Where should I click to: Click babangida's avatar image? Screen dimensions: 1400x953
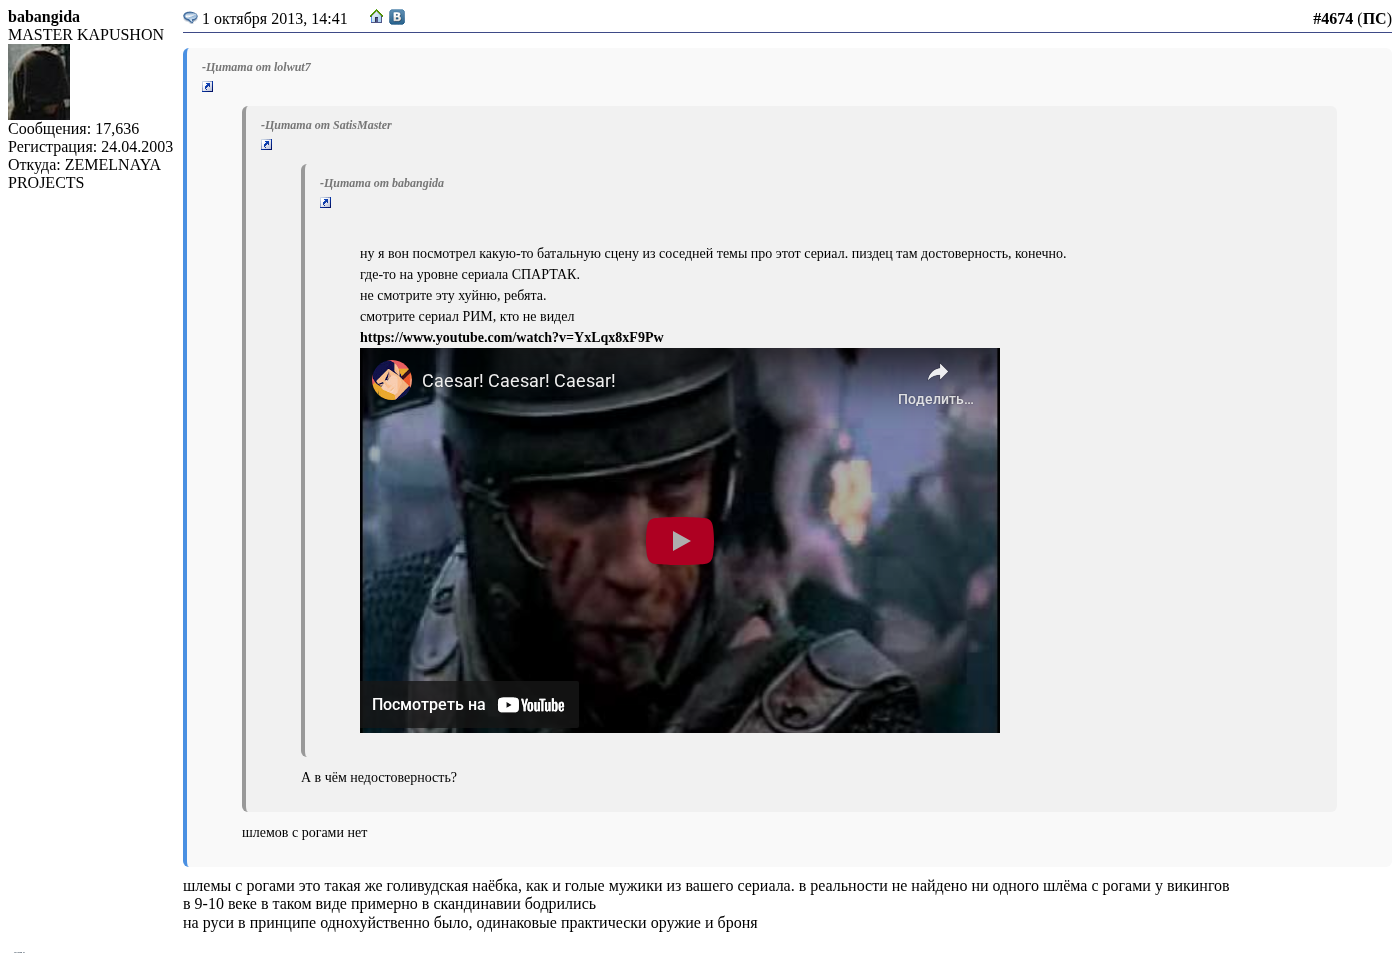pyautogui.click(x=39, y=82)
